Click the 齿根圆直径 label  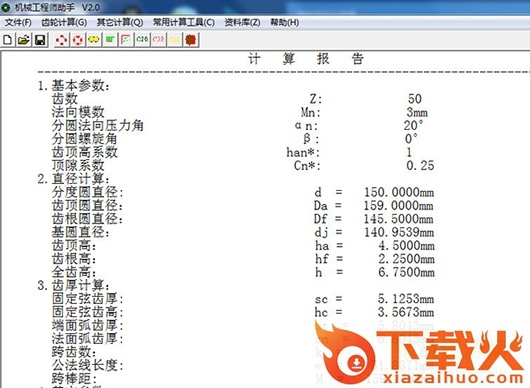coord(88,219)
